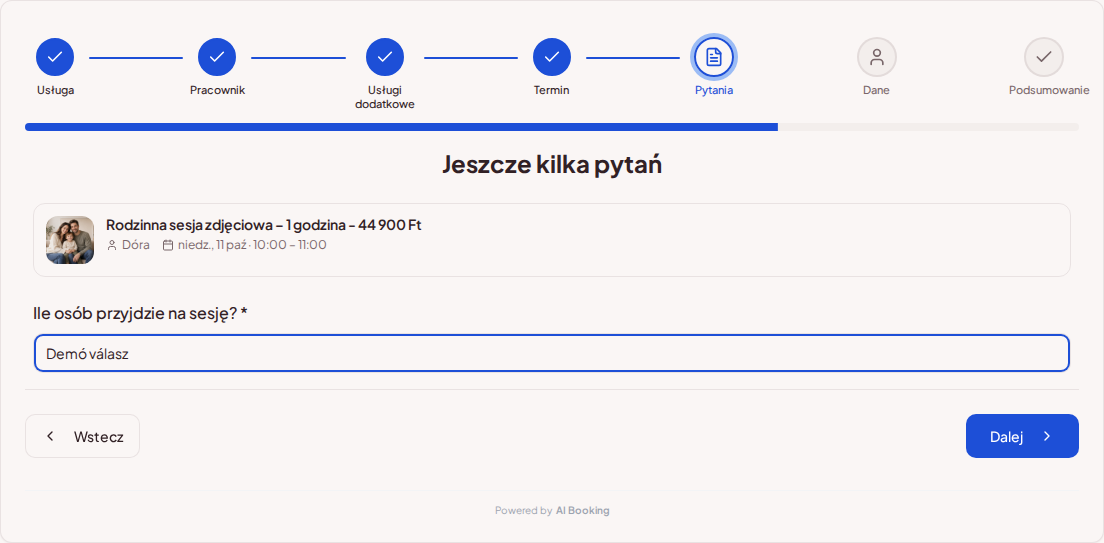
Task: Click the Usługa completed step checkmark circle
Action: (55, 57)
